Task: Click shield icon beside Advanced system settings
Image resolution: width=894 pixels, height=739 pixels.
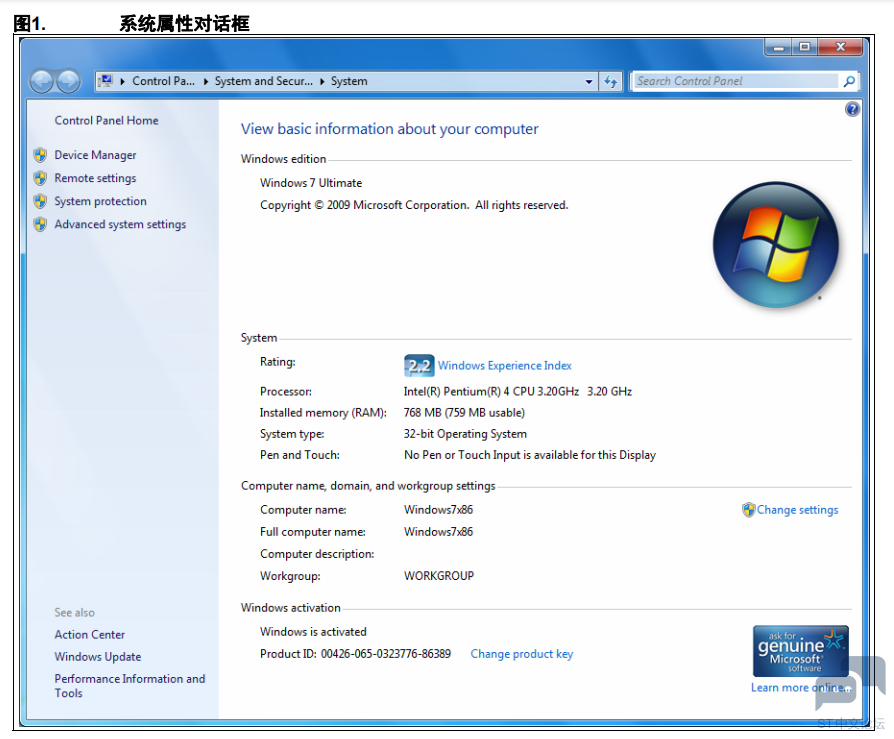Action: tap(40, 225)
